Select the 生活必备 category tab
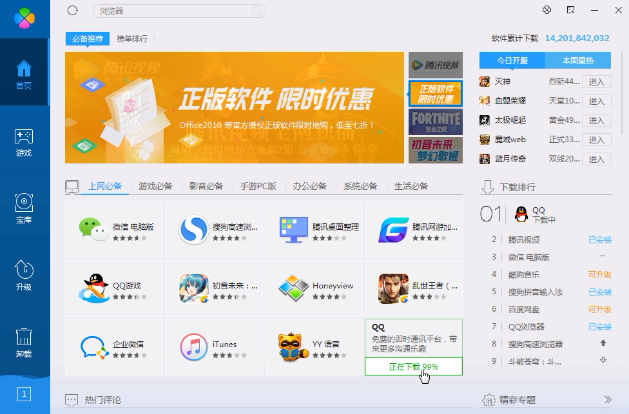Screen dimensions: 629x414 pos(411,186)
